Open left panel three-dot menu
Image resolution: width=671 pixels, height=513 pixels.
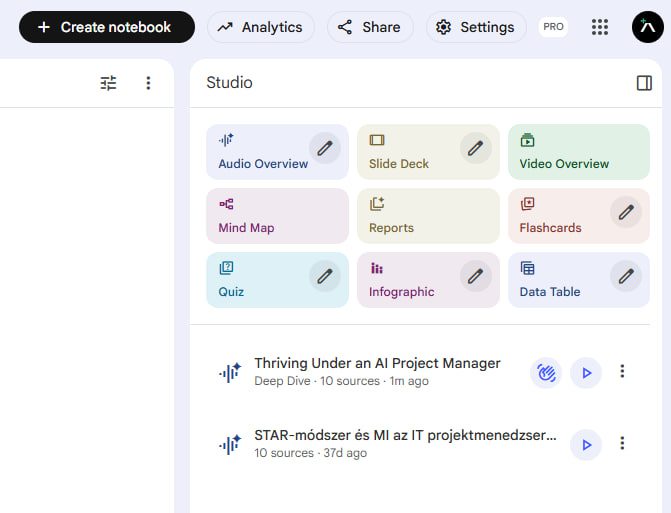point(148,83)
